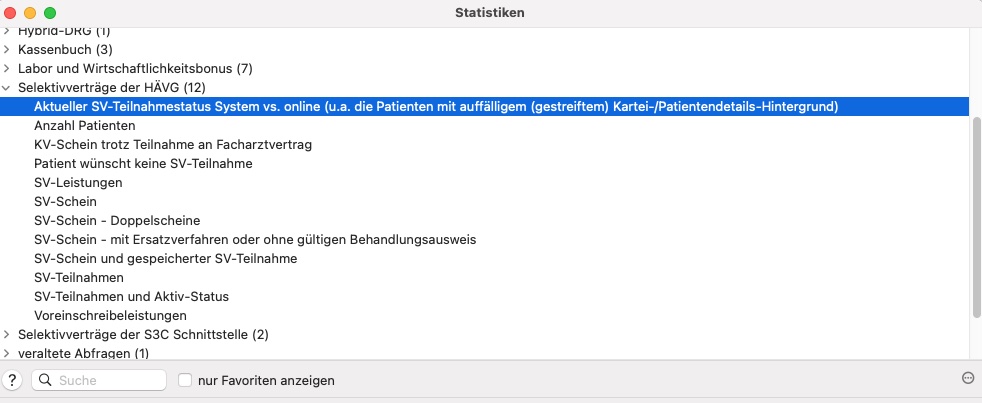
Task: Open the Voreinschreibeleistungen statistic
Action: [110, 315]
